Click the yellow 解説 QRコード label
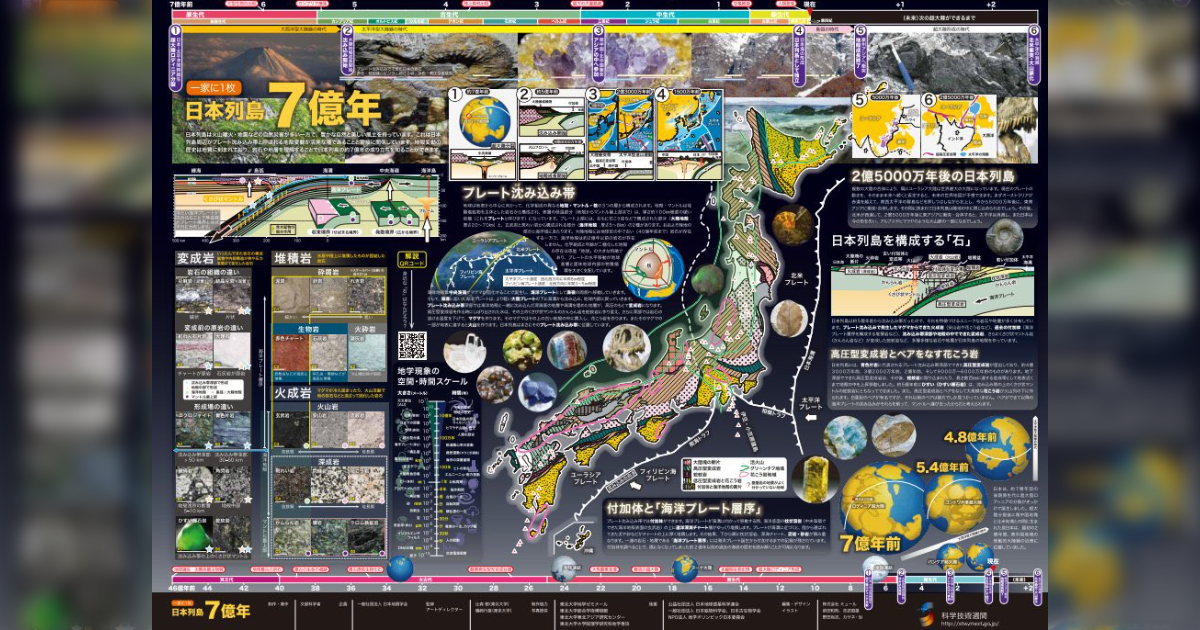Viewport: 1200px width, 630px height. click(x=412, y=258)
